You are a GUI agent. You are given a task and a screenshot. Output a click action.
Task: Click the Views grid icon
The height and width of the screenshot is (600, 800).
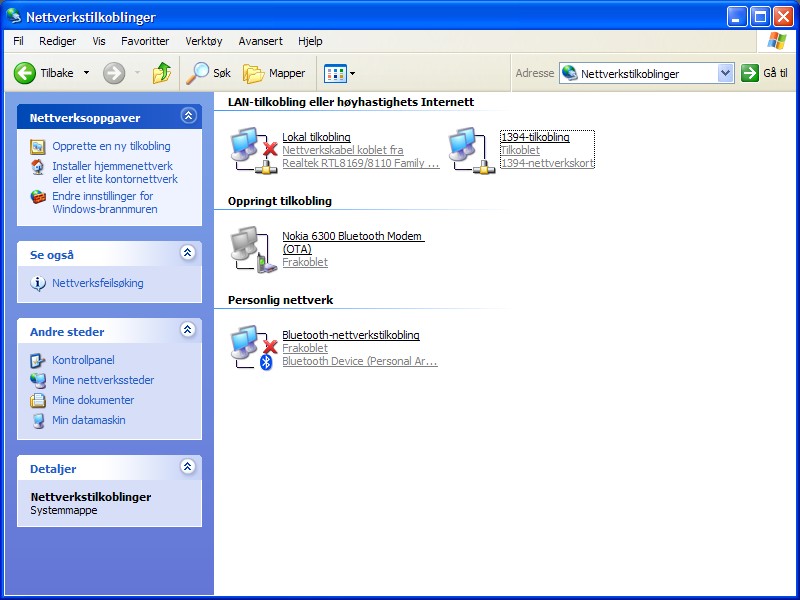[335, 73]
